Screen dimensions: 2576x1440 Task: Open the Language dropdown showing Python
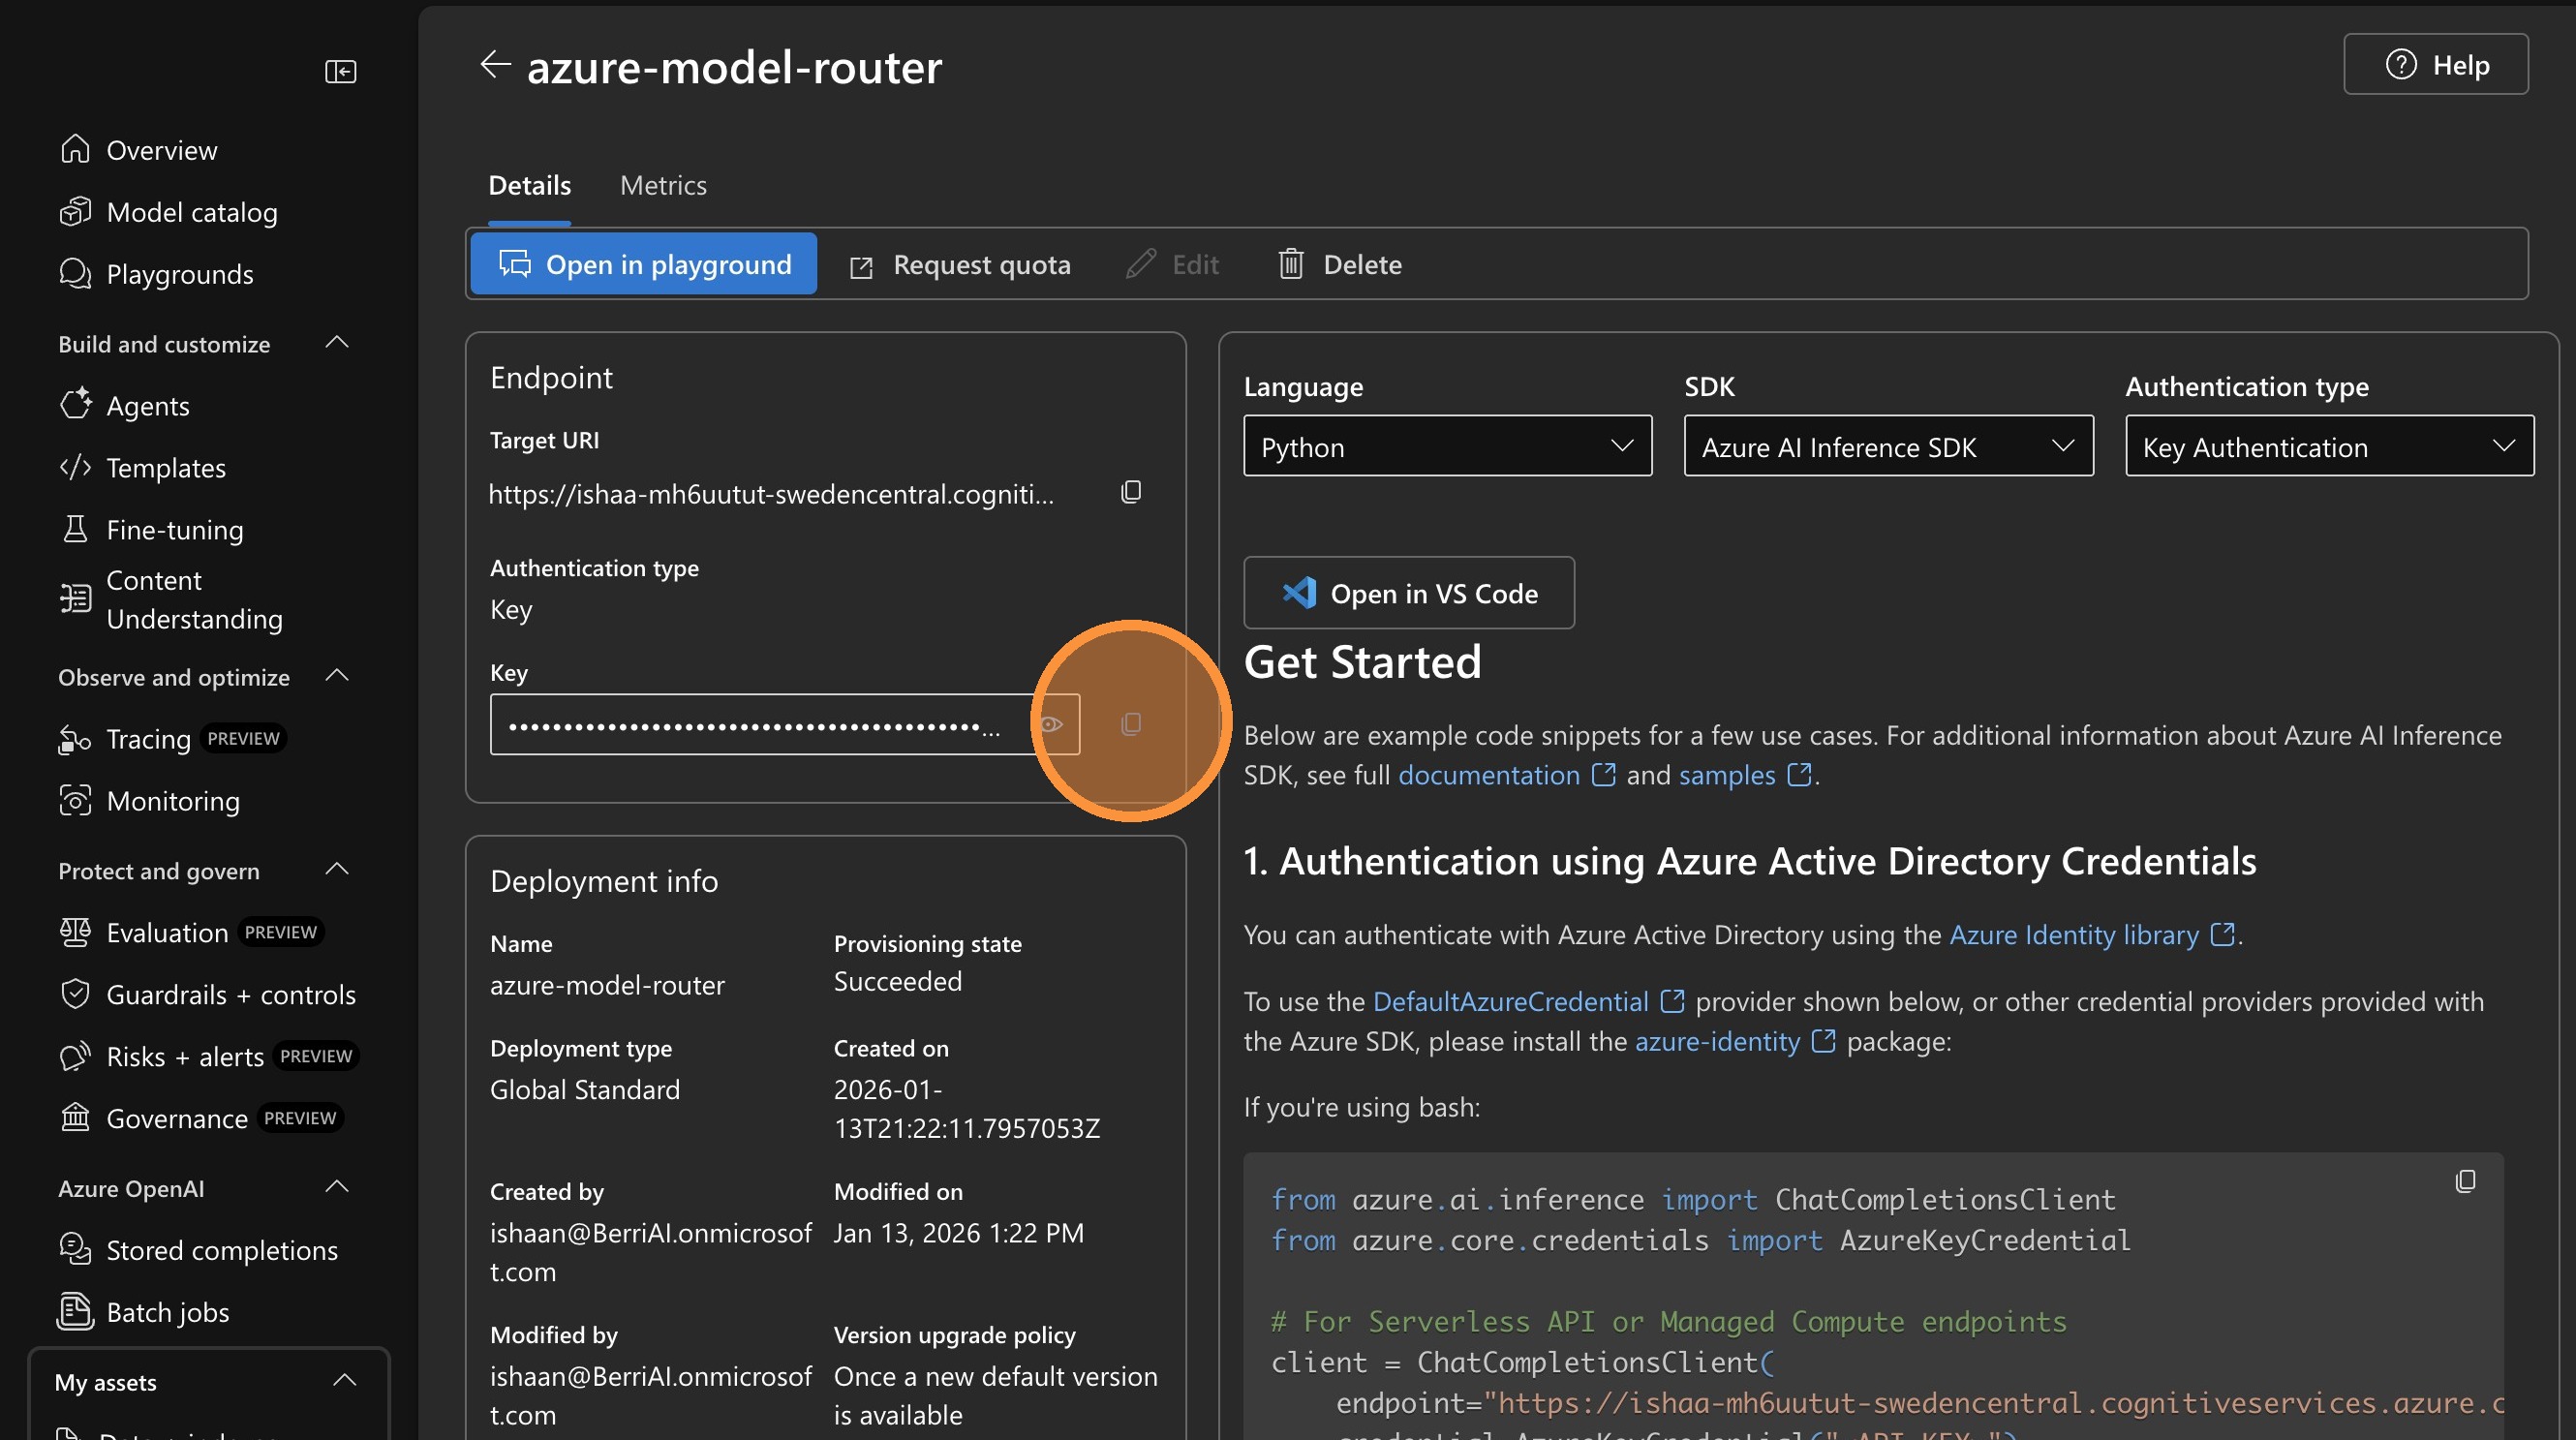(x=1447, y=447)
